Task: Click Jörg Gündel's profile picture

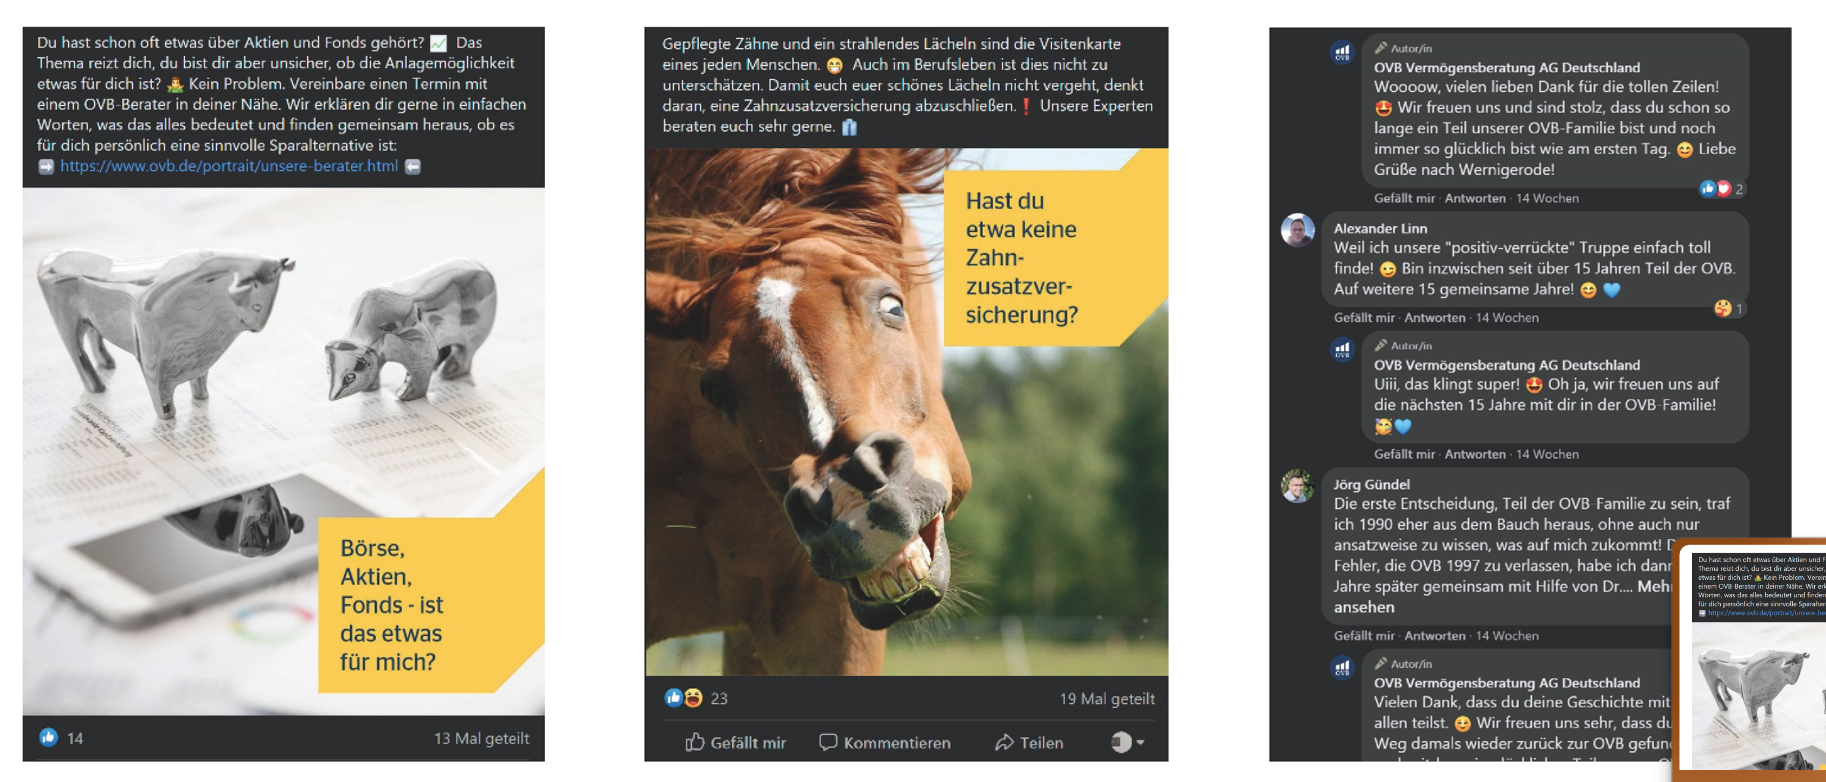Action: 1298,486
